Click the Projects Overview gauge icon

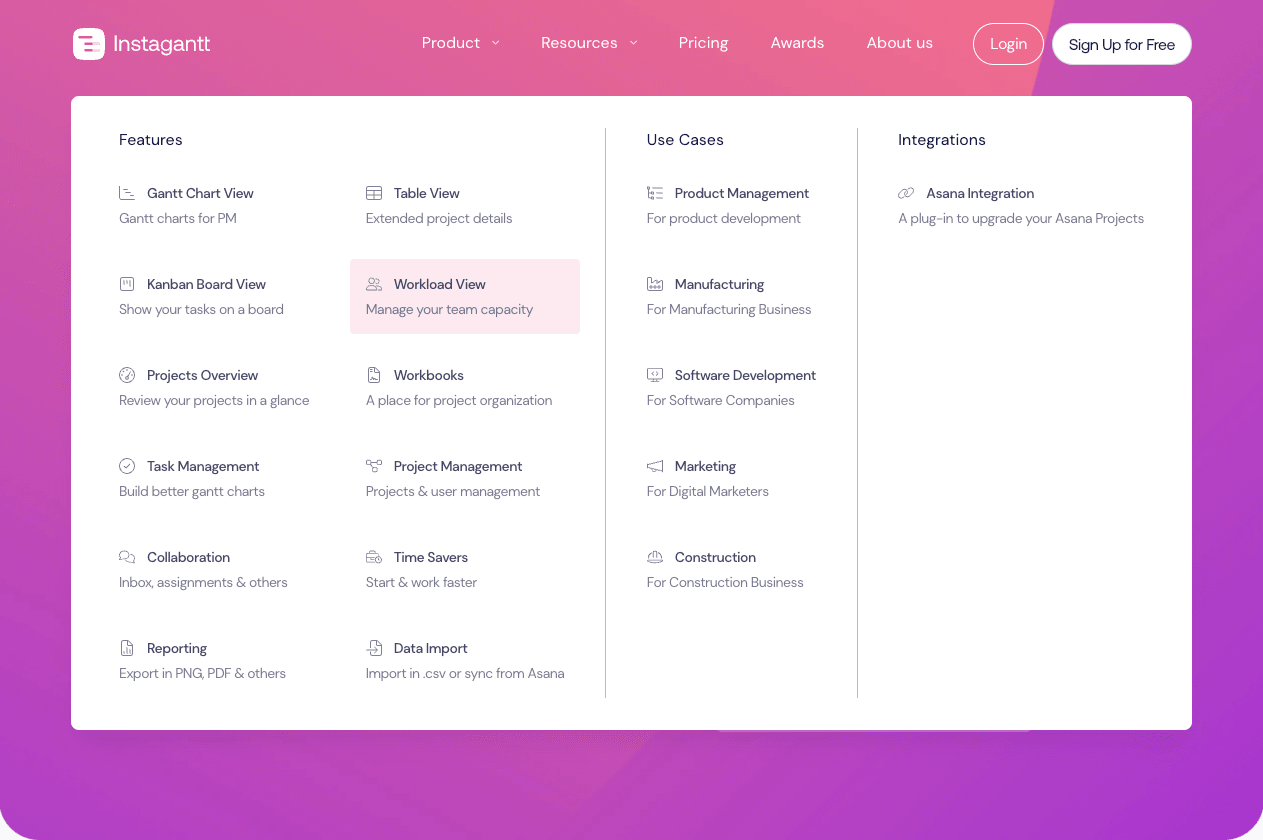(127, 375)
